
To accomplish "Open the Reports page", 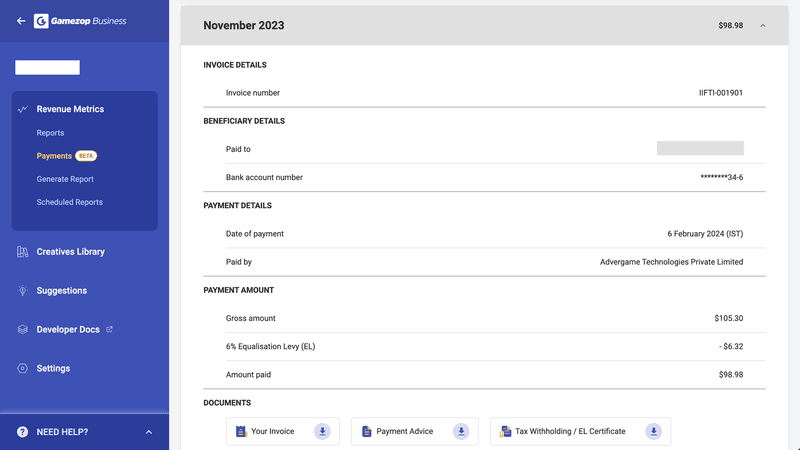I will pyautogui.click(x=51, y=133).
